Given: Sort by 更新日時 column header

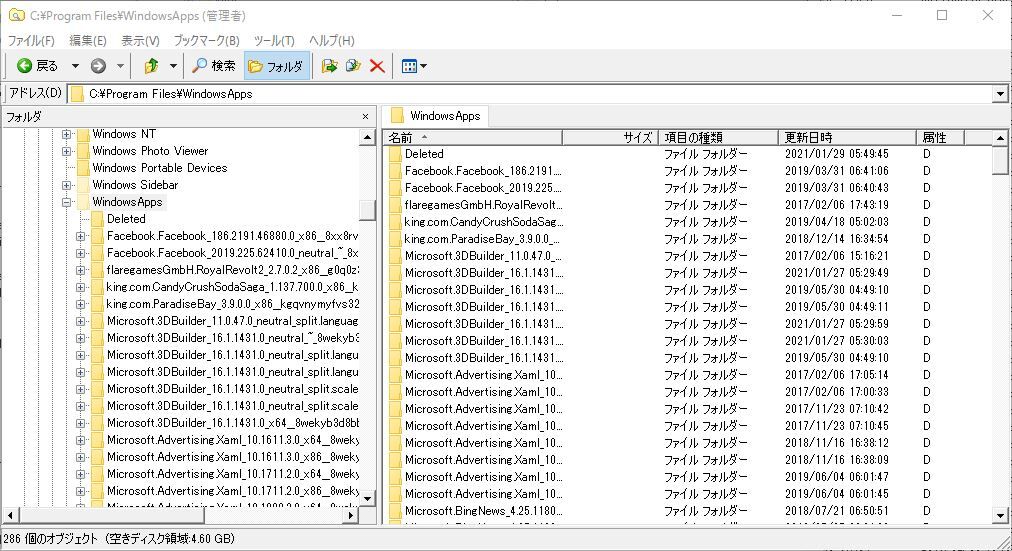Looking at the screenshot, I should [847, 137].
